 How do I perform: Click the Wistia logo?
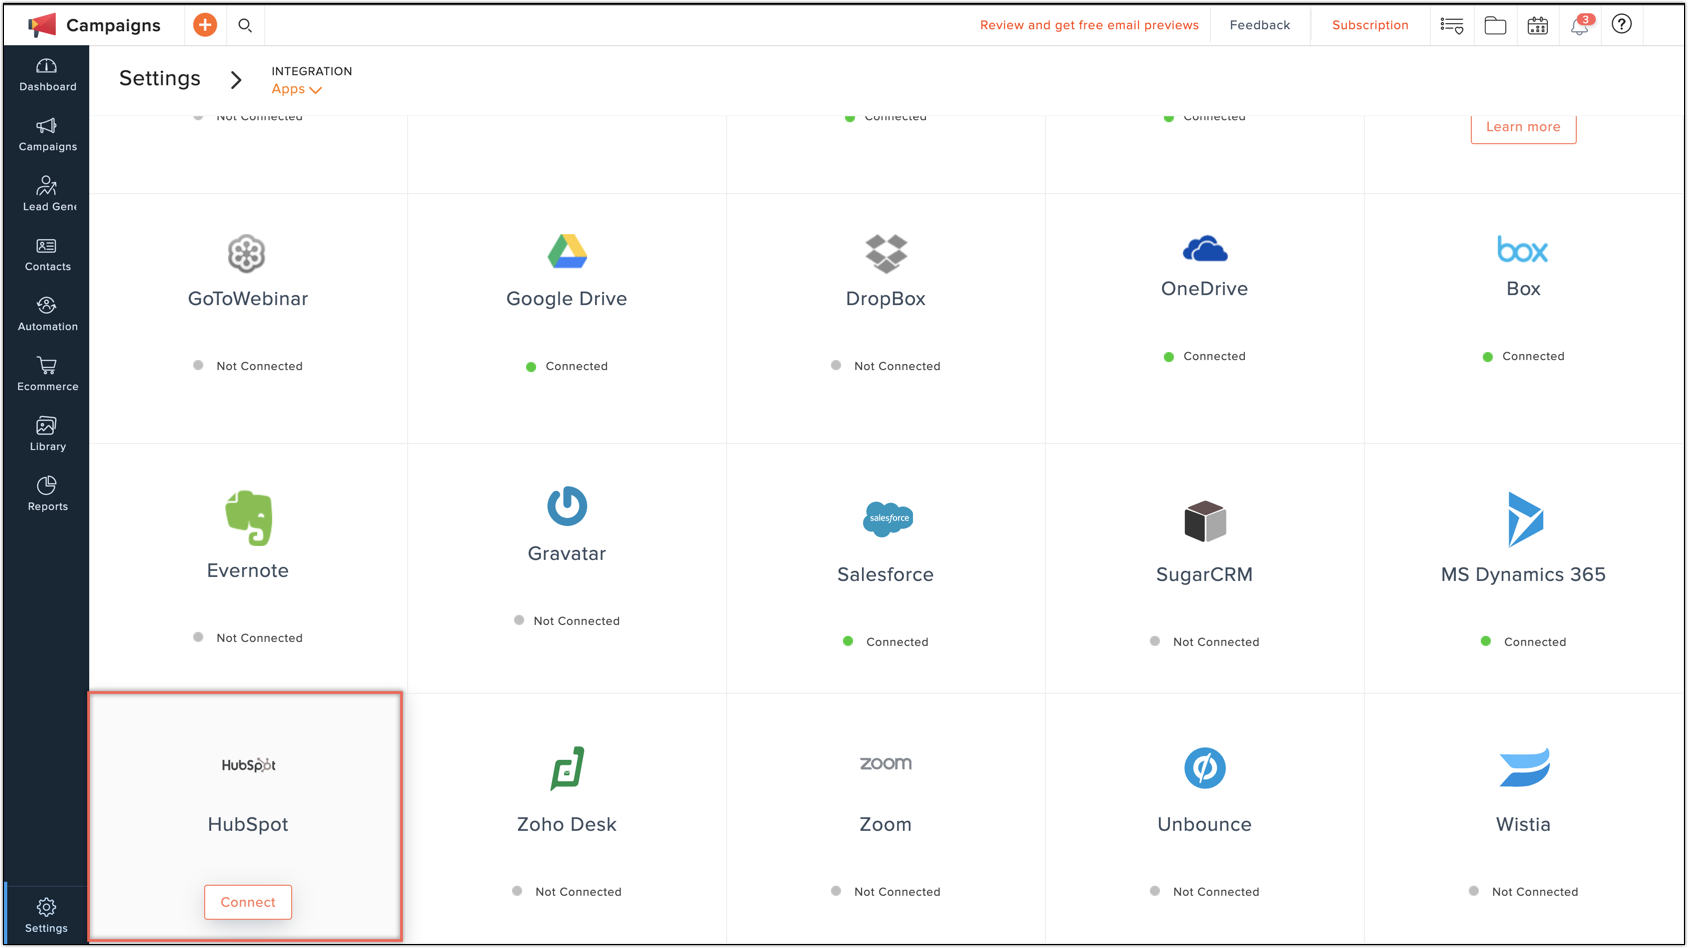click(1525, 767)
